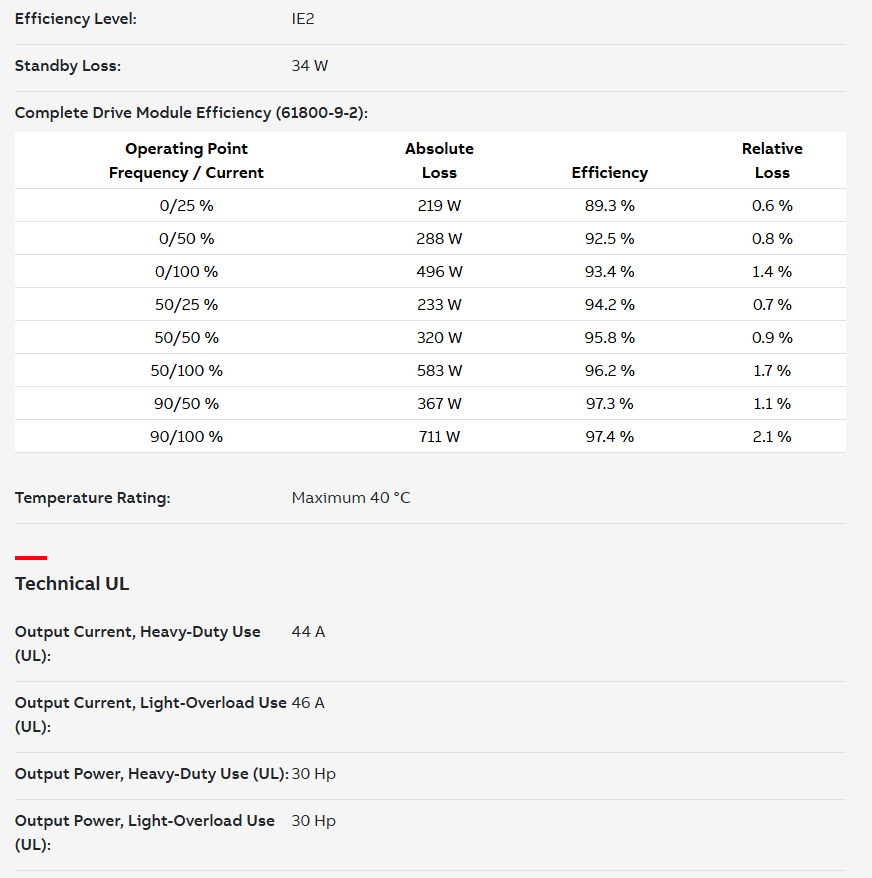Click the Standby Loss 34 W value

310,66
